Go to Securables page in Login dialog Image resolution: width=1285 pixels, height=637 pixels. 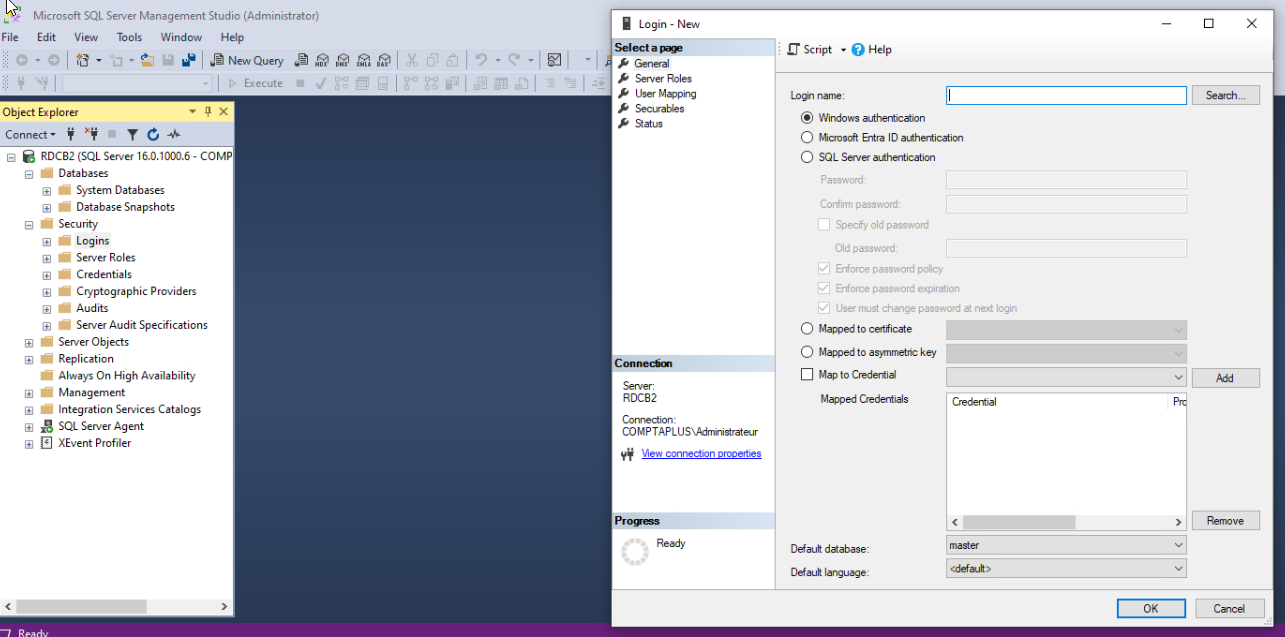659,108
